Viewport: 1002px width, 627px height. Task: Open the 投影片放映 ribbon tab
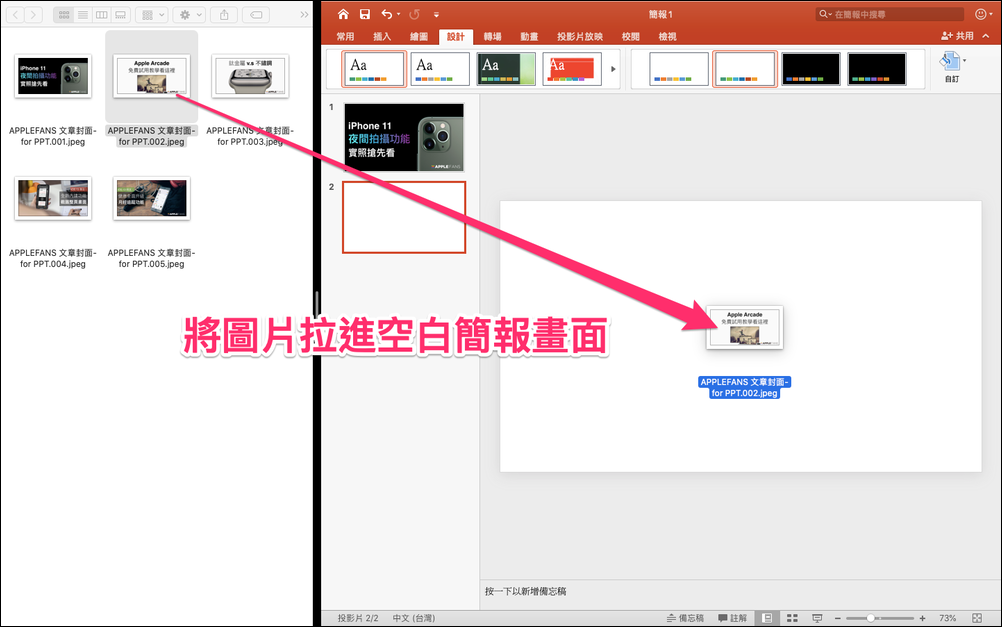pyautogui.click(x=580, y=36)
